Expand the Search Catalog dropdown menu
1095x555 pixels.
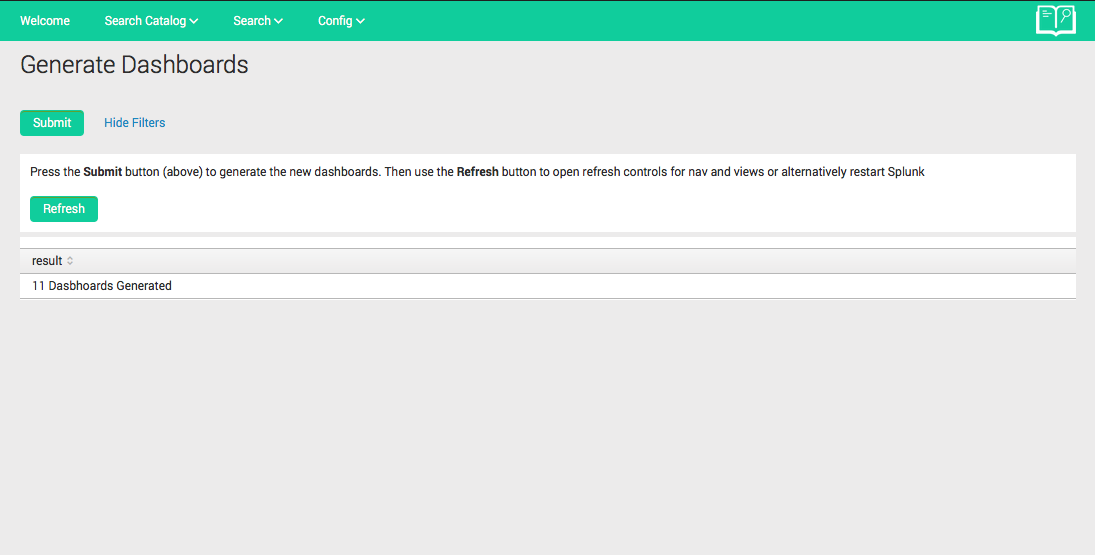152,21
